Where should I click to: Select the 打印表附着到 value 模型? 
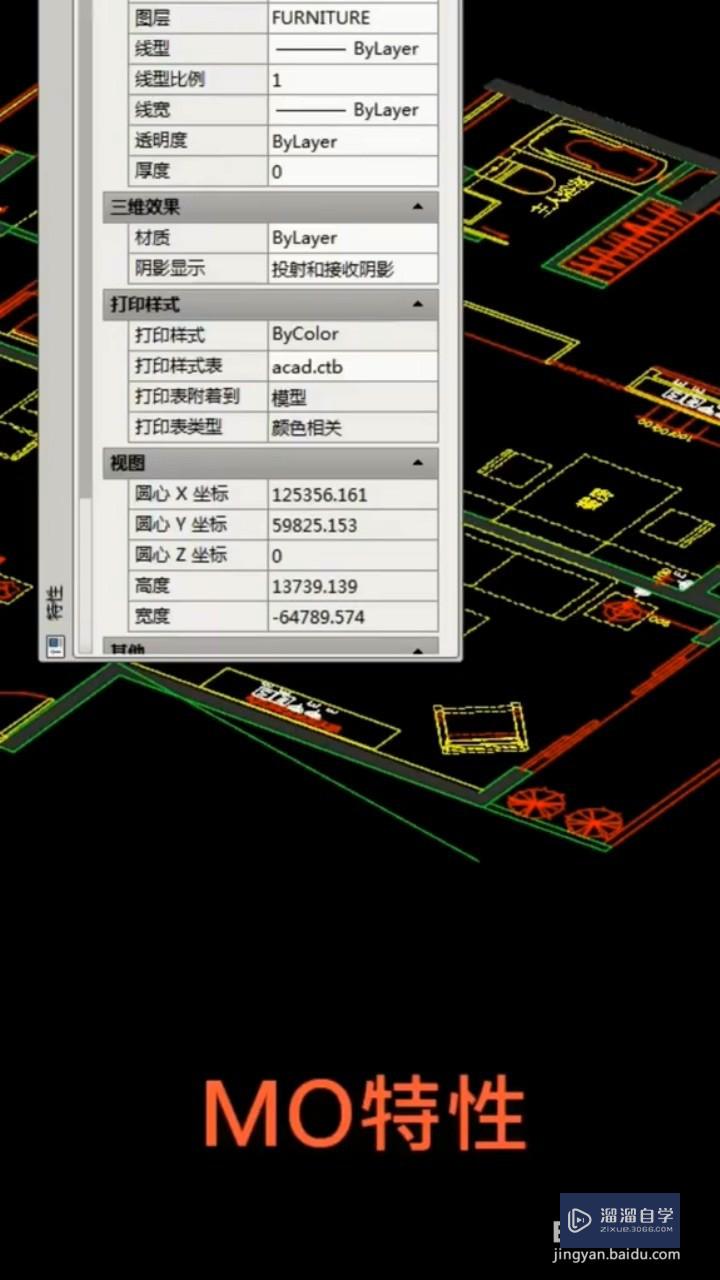coord(353,397)
